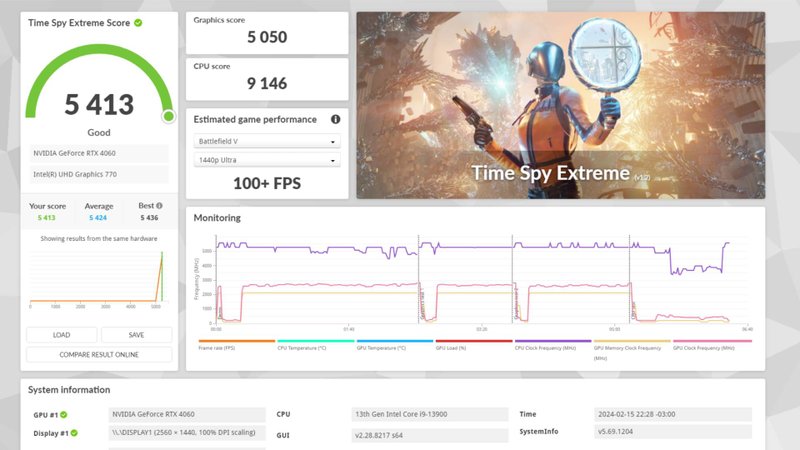Click the score gauge end knob
Viewport: 800px width, 450px height.
168,116
